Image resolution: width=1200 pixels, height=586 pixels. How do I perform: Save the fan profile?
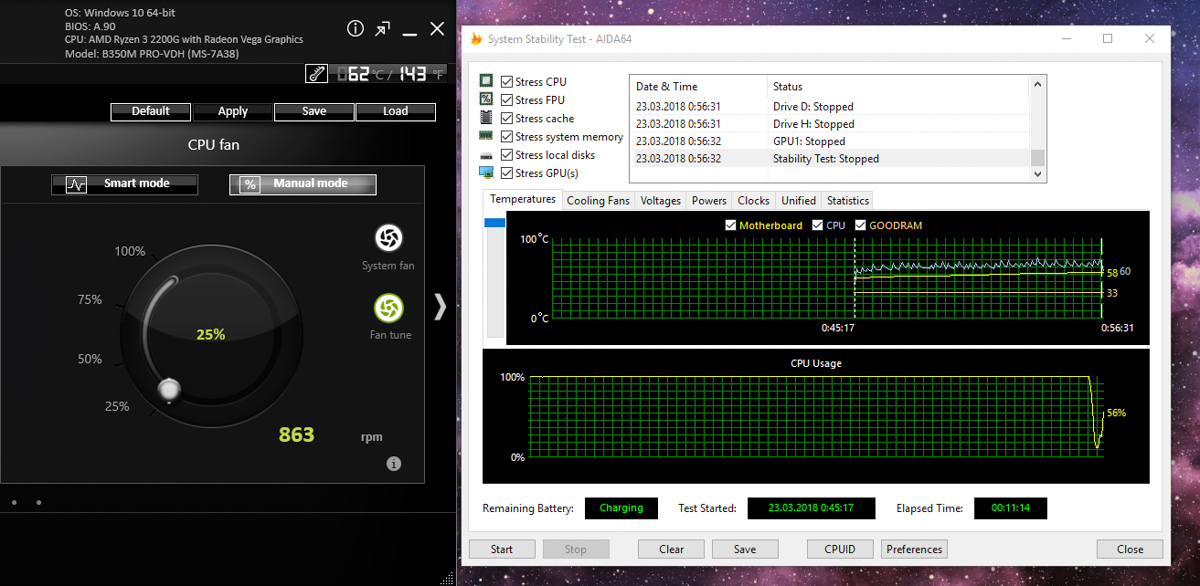point(314,112)
